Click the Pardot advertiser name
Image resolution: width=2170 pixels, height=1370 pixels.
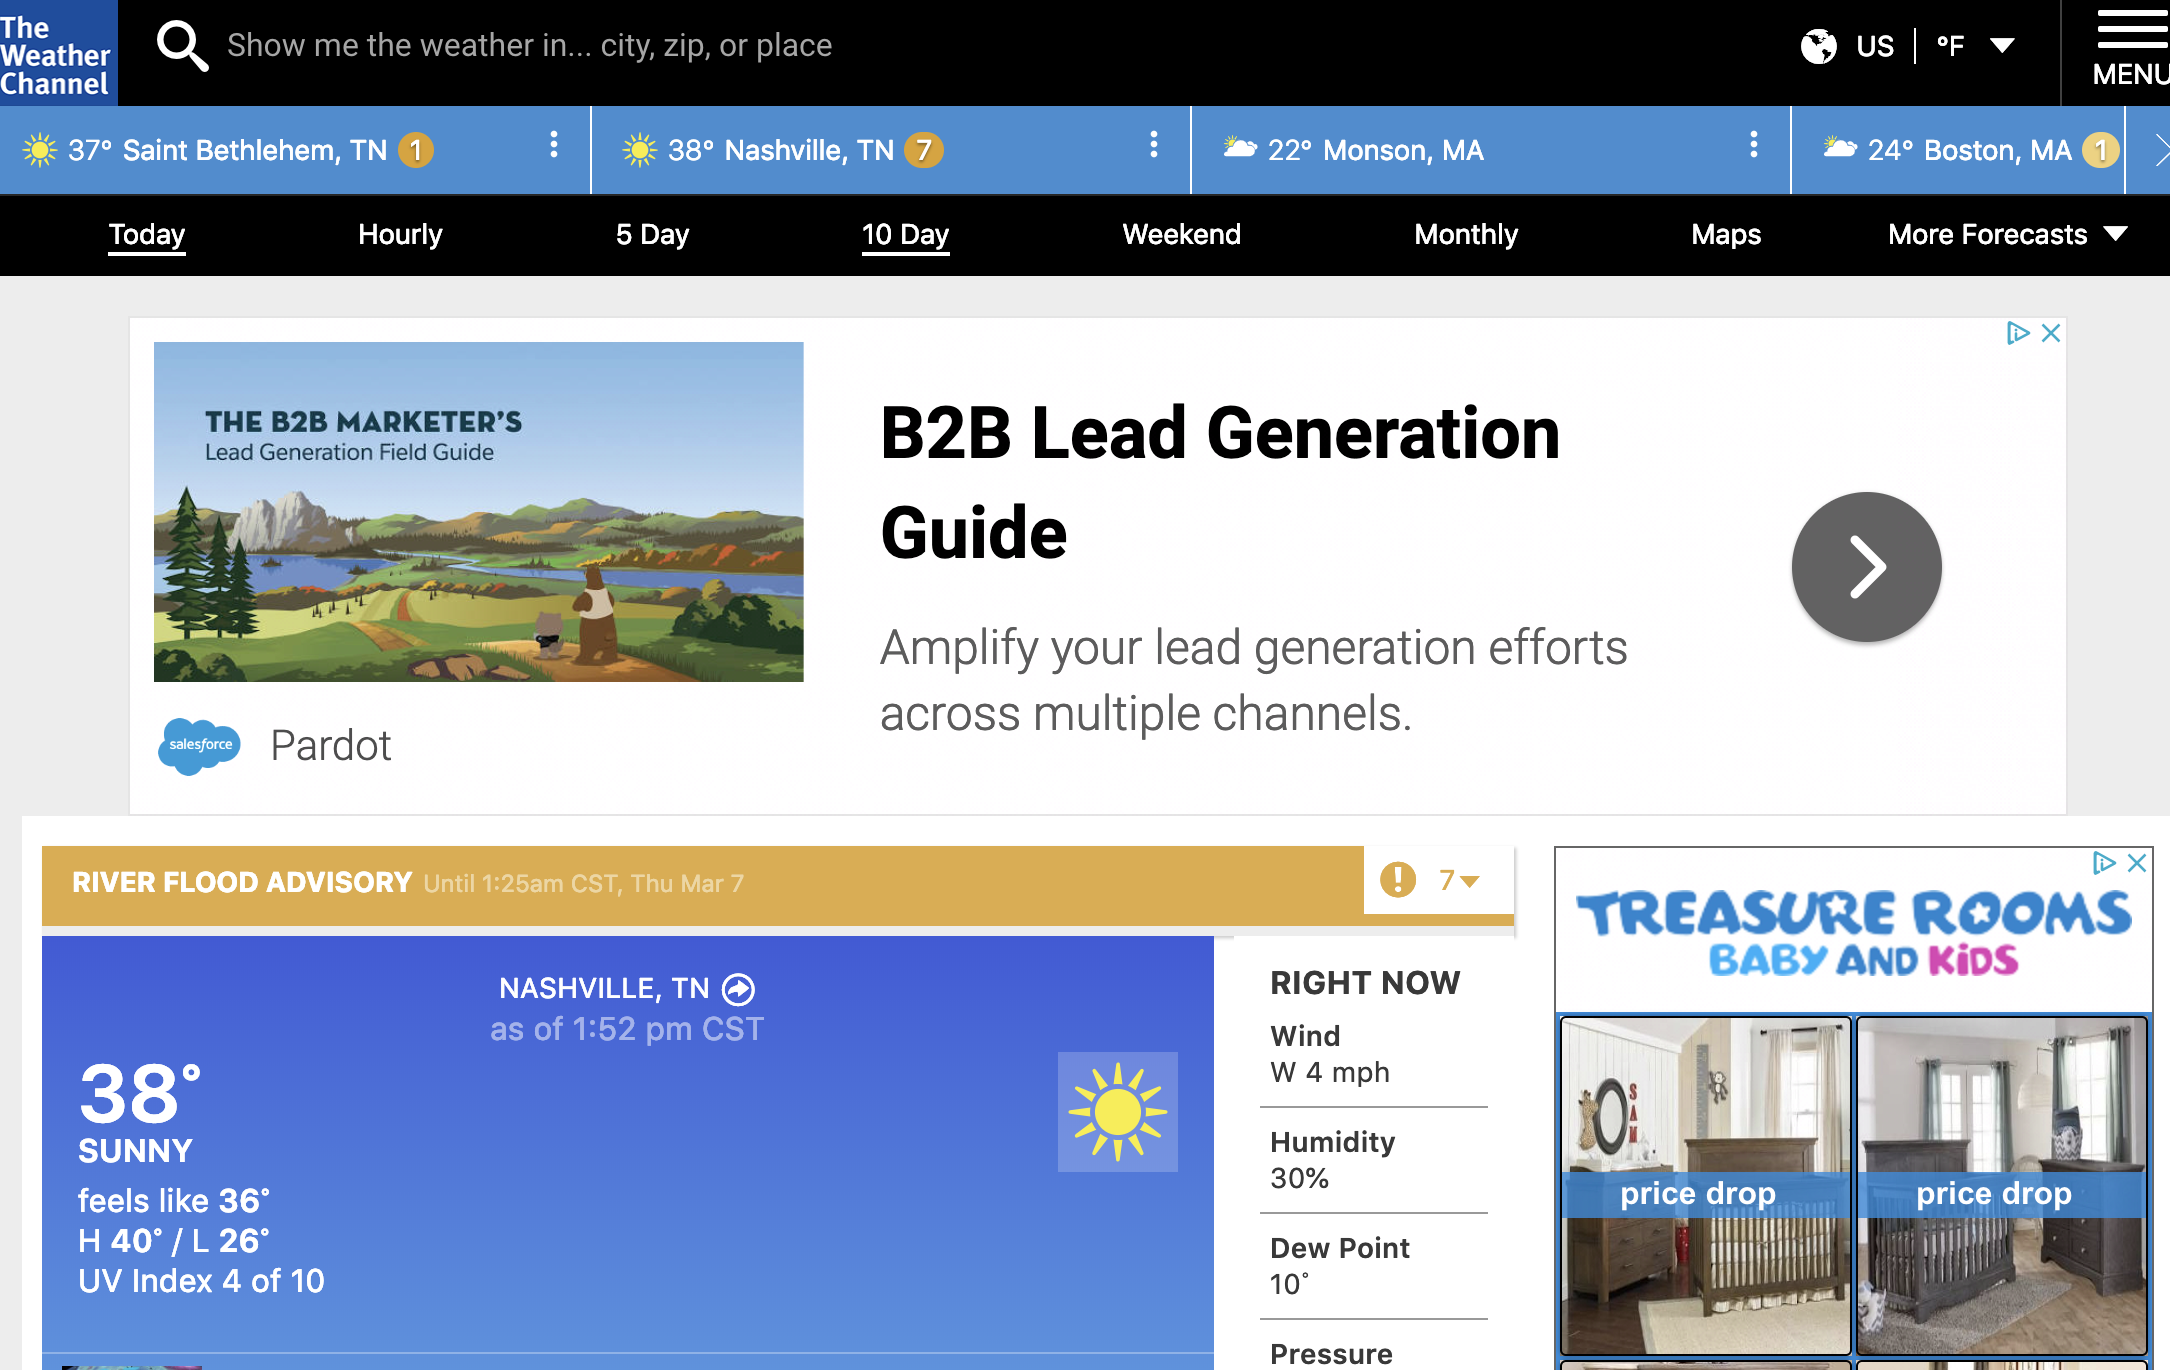pos(331,745)
